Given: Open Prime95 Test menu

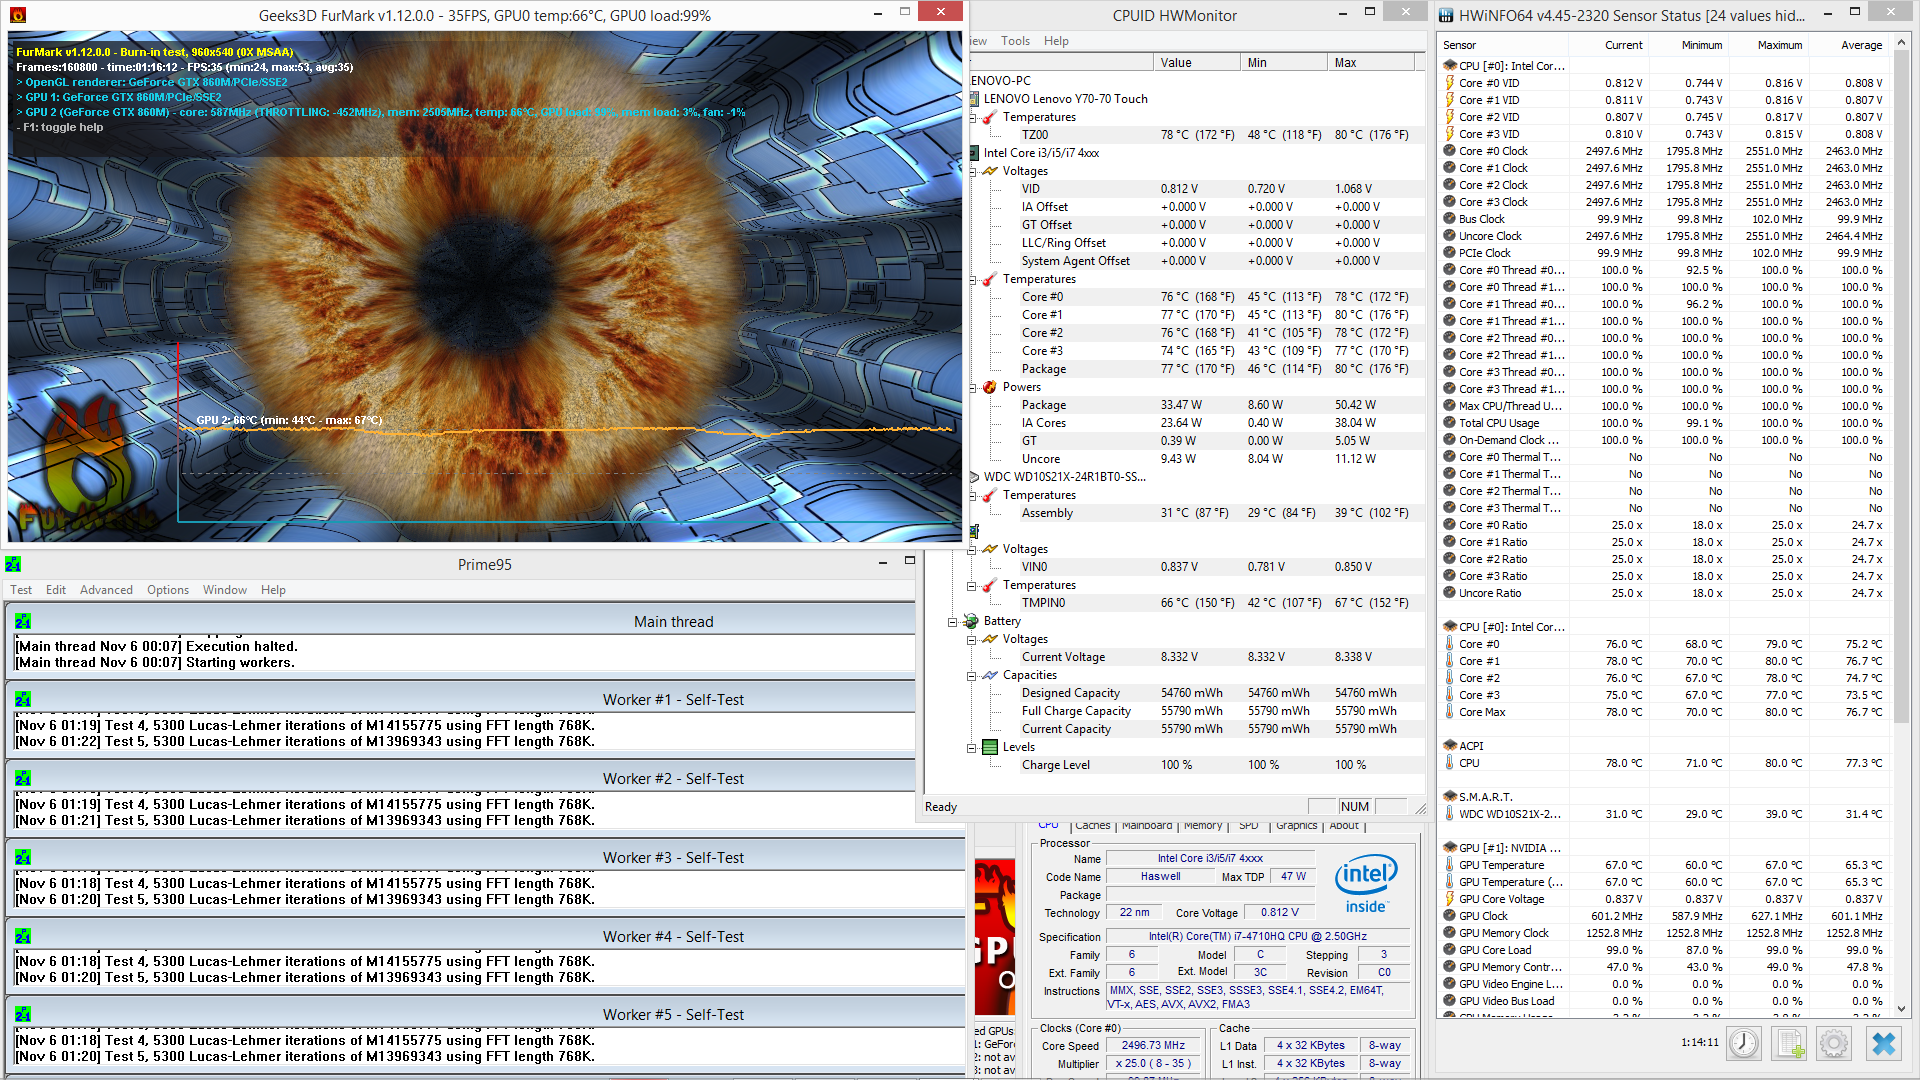Looking at the screenshot, I should [x=21, y=589].
